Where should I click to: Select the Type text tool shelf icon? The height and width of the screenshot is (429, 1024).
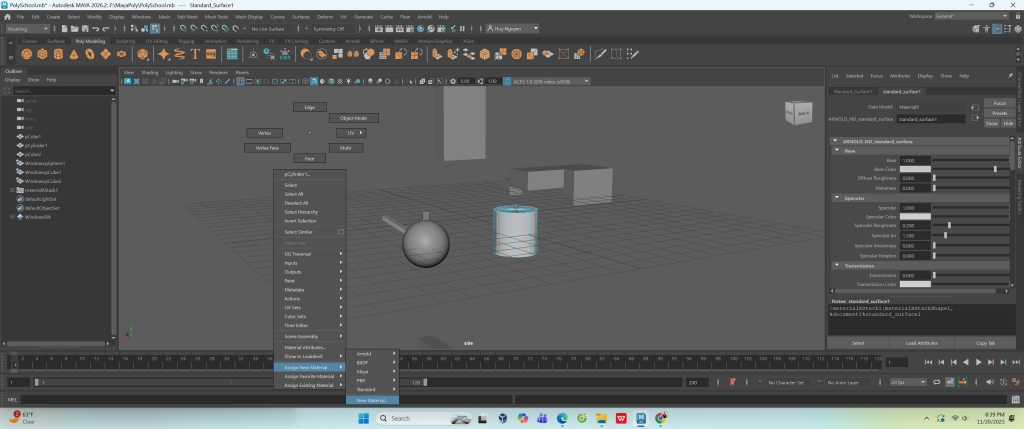(x=196, y=54)
